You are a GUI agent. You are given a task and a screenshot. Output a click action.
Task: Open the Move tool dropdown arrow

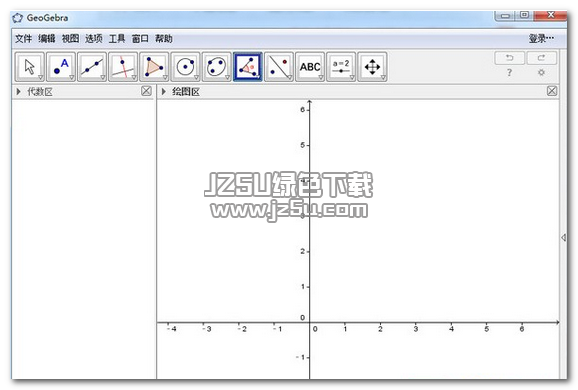41,77
